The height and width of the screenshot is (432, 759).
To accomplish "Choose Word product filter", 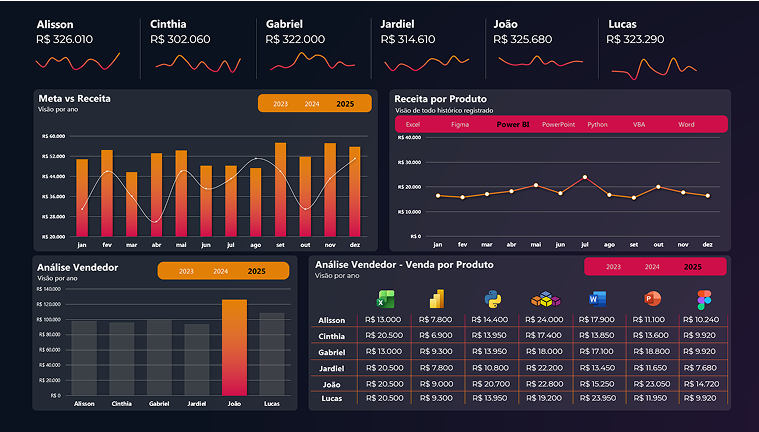I will [686, 124].
